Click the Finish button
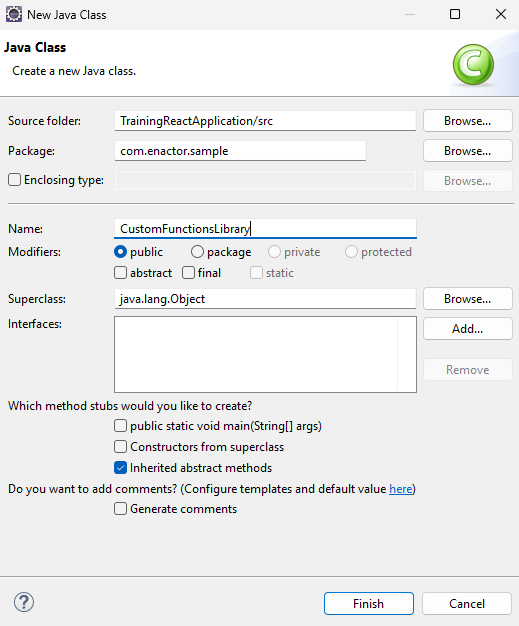The height and width of the screenshot is (626, 519). pos(368,603)
